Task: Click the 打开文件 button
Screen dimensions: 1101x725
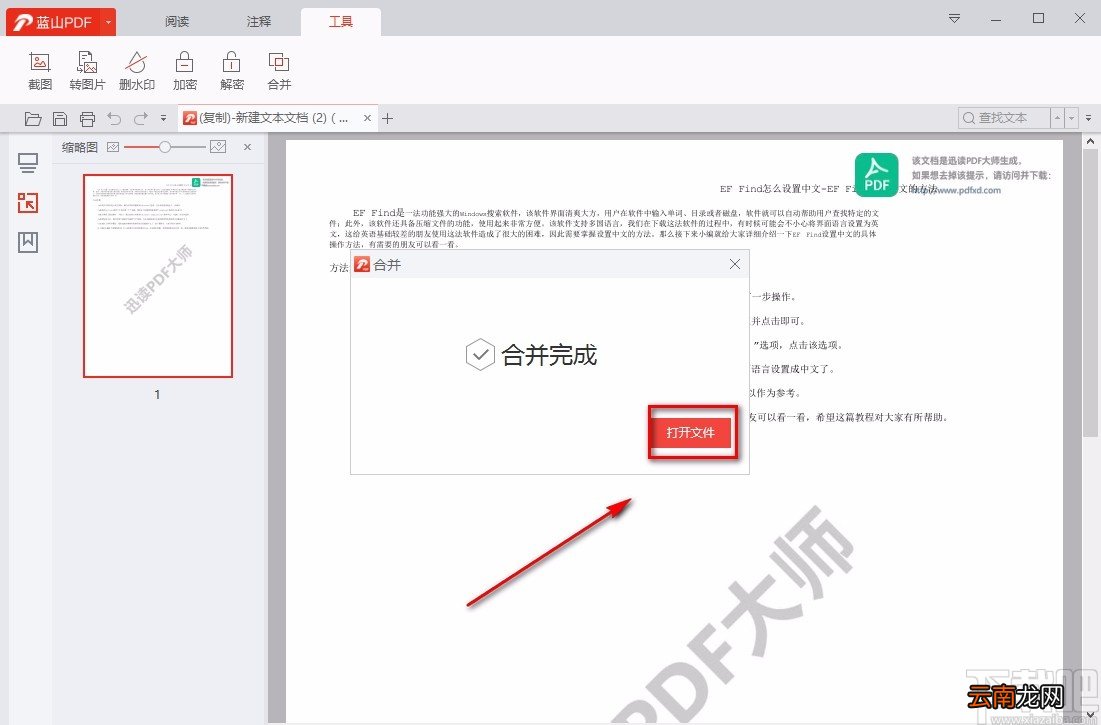Action: click(690, 432)
